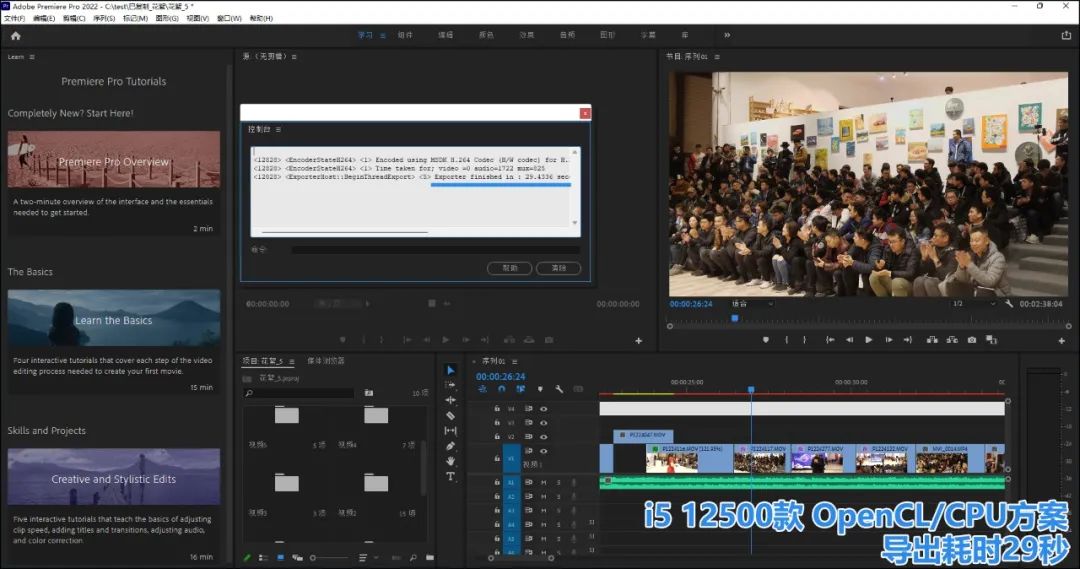Select the Pen tool in the tools panel

click(450, 446)
